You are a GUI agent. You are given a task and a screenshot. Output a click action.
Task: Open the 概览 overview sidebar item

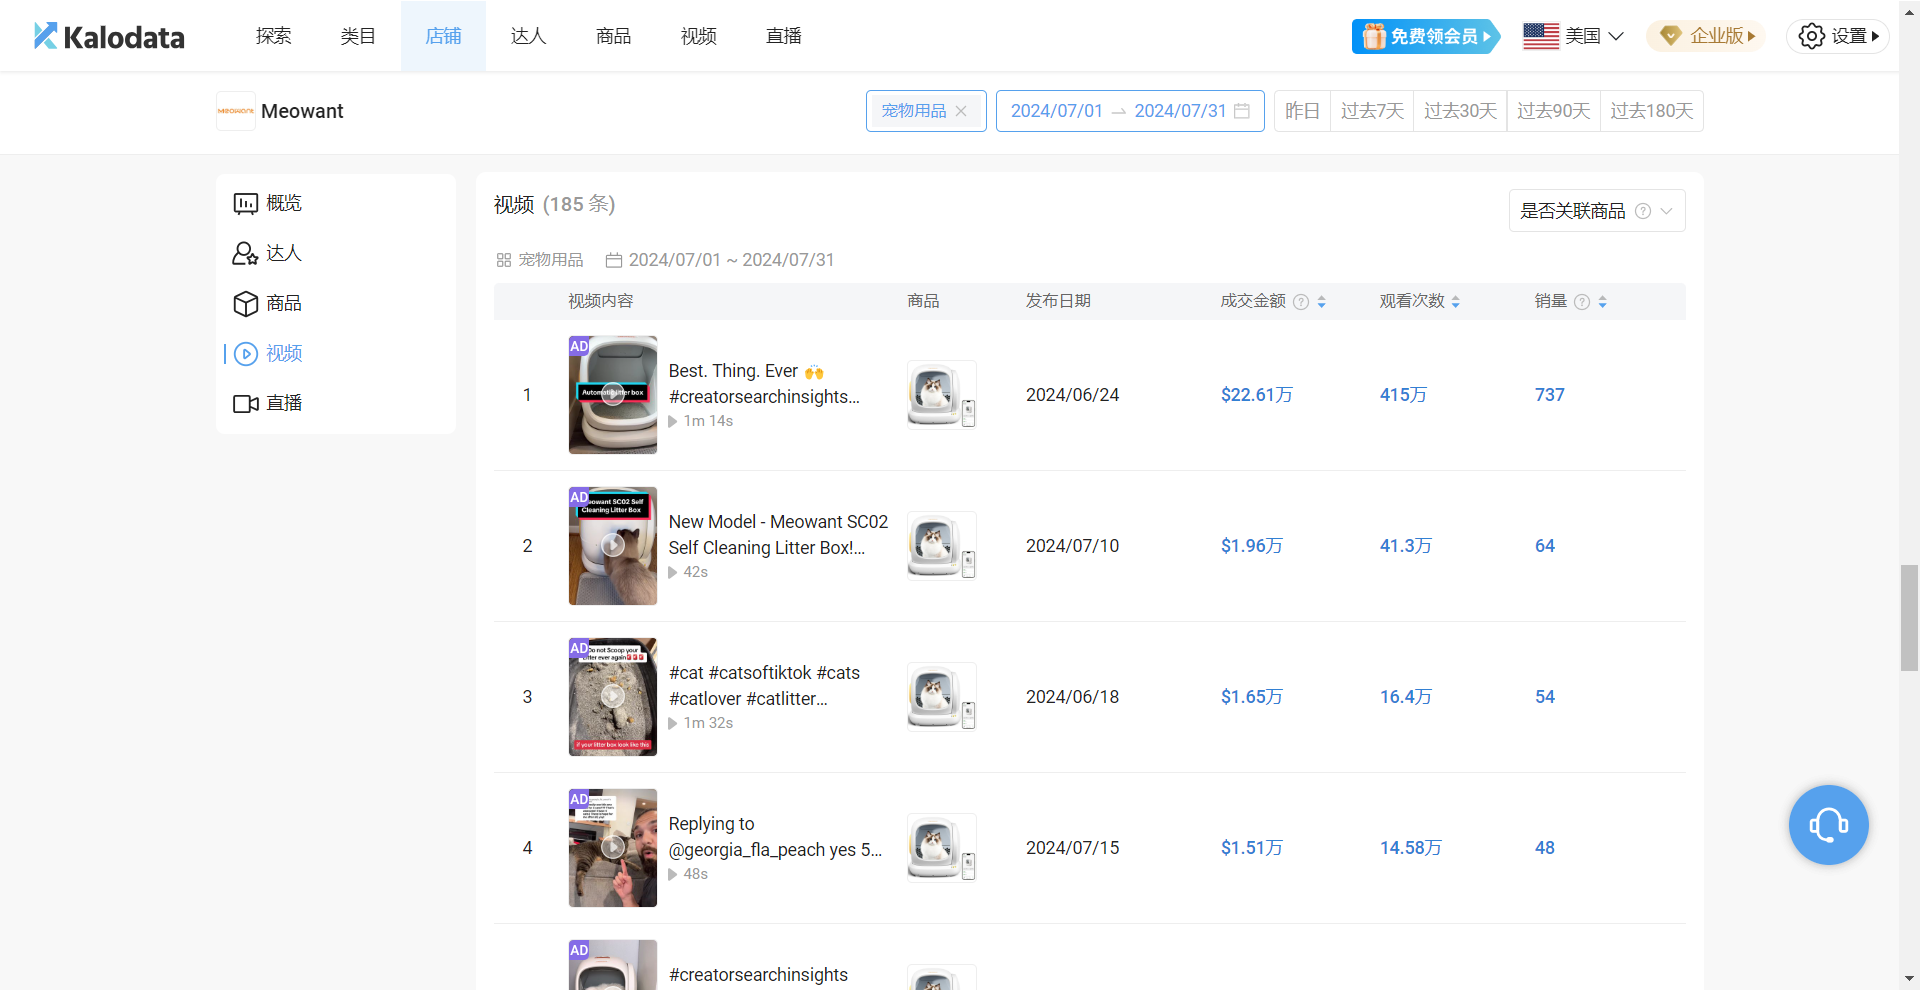268,203
